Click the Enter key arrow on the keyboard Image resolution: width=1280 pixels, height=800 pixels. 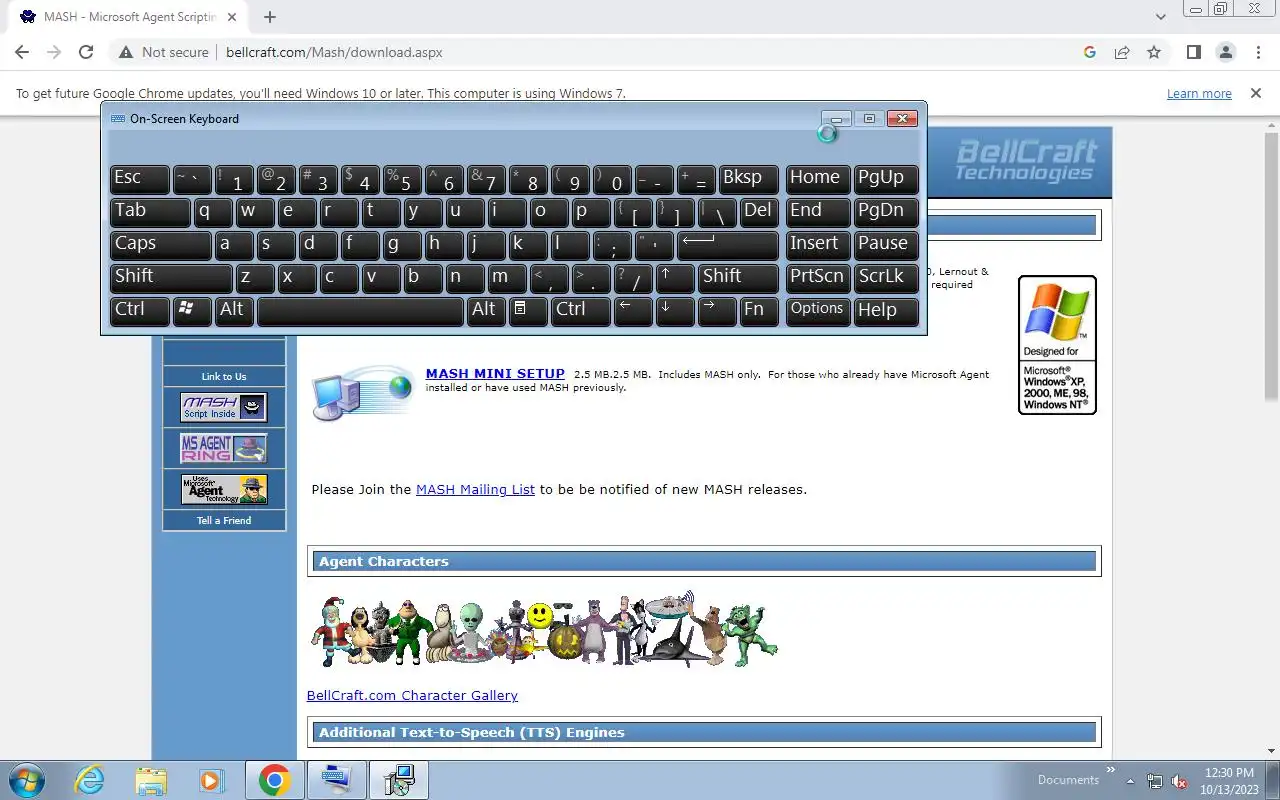(x=728, y=245)
